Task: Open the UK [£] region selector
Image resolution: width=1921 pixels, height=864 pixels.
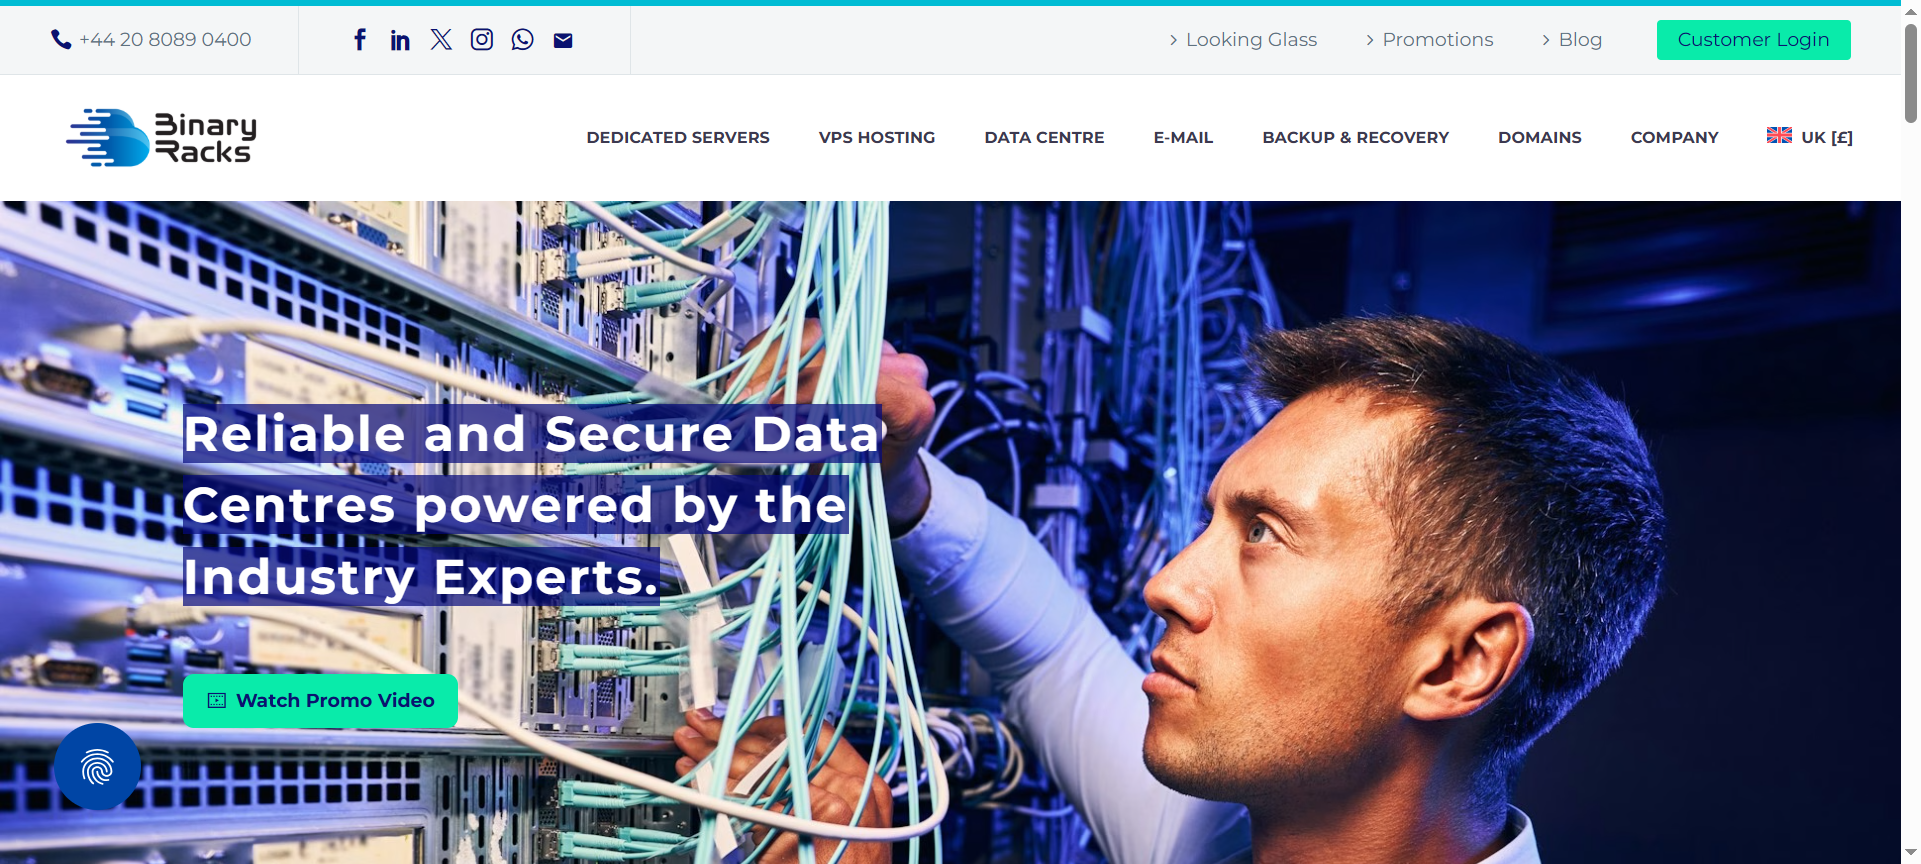Action: coord(1809,137)
